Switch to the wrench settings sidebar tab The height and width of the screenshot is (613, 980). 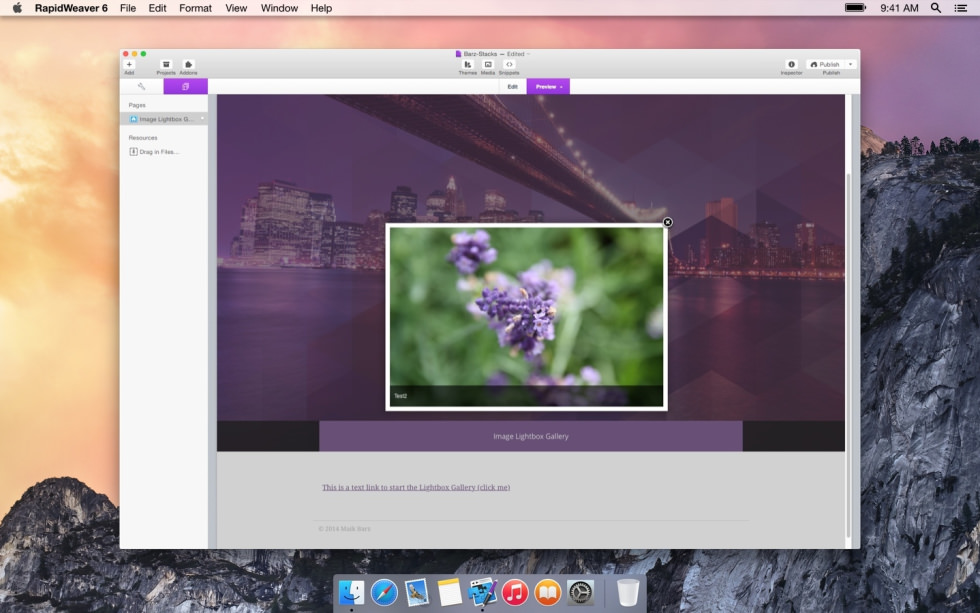click(141, 86)
